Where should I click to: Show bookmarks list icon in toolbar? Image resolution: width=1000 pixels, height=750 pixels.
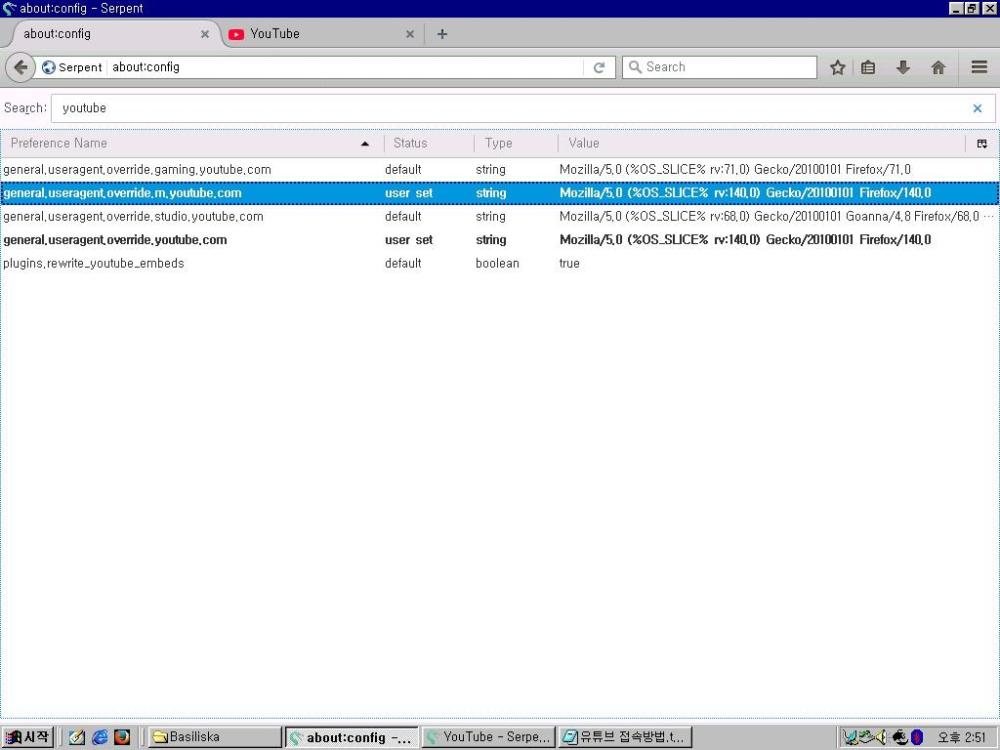(868, 67)
